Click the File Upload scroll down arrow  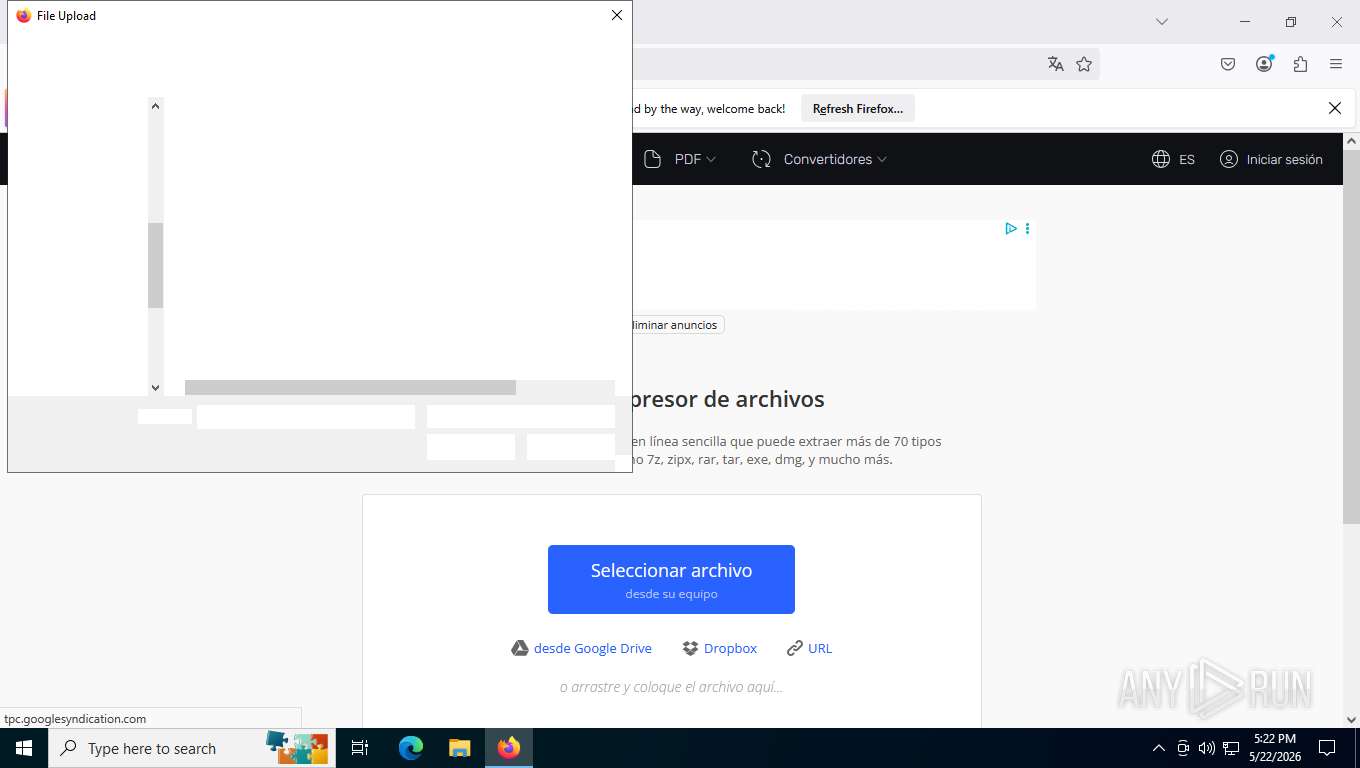(x=155, y=388)
